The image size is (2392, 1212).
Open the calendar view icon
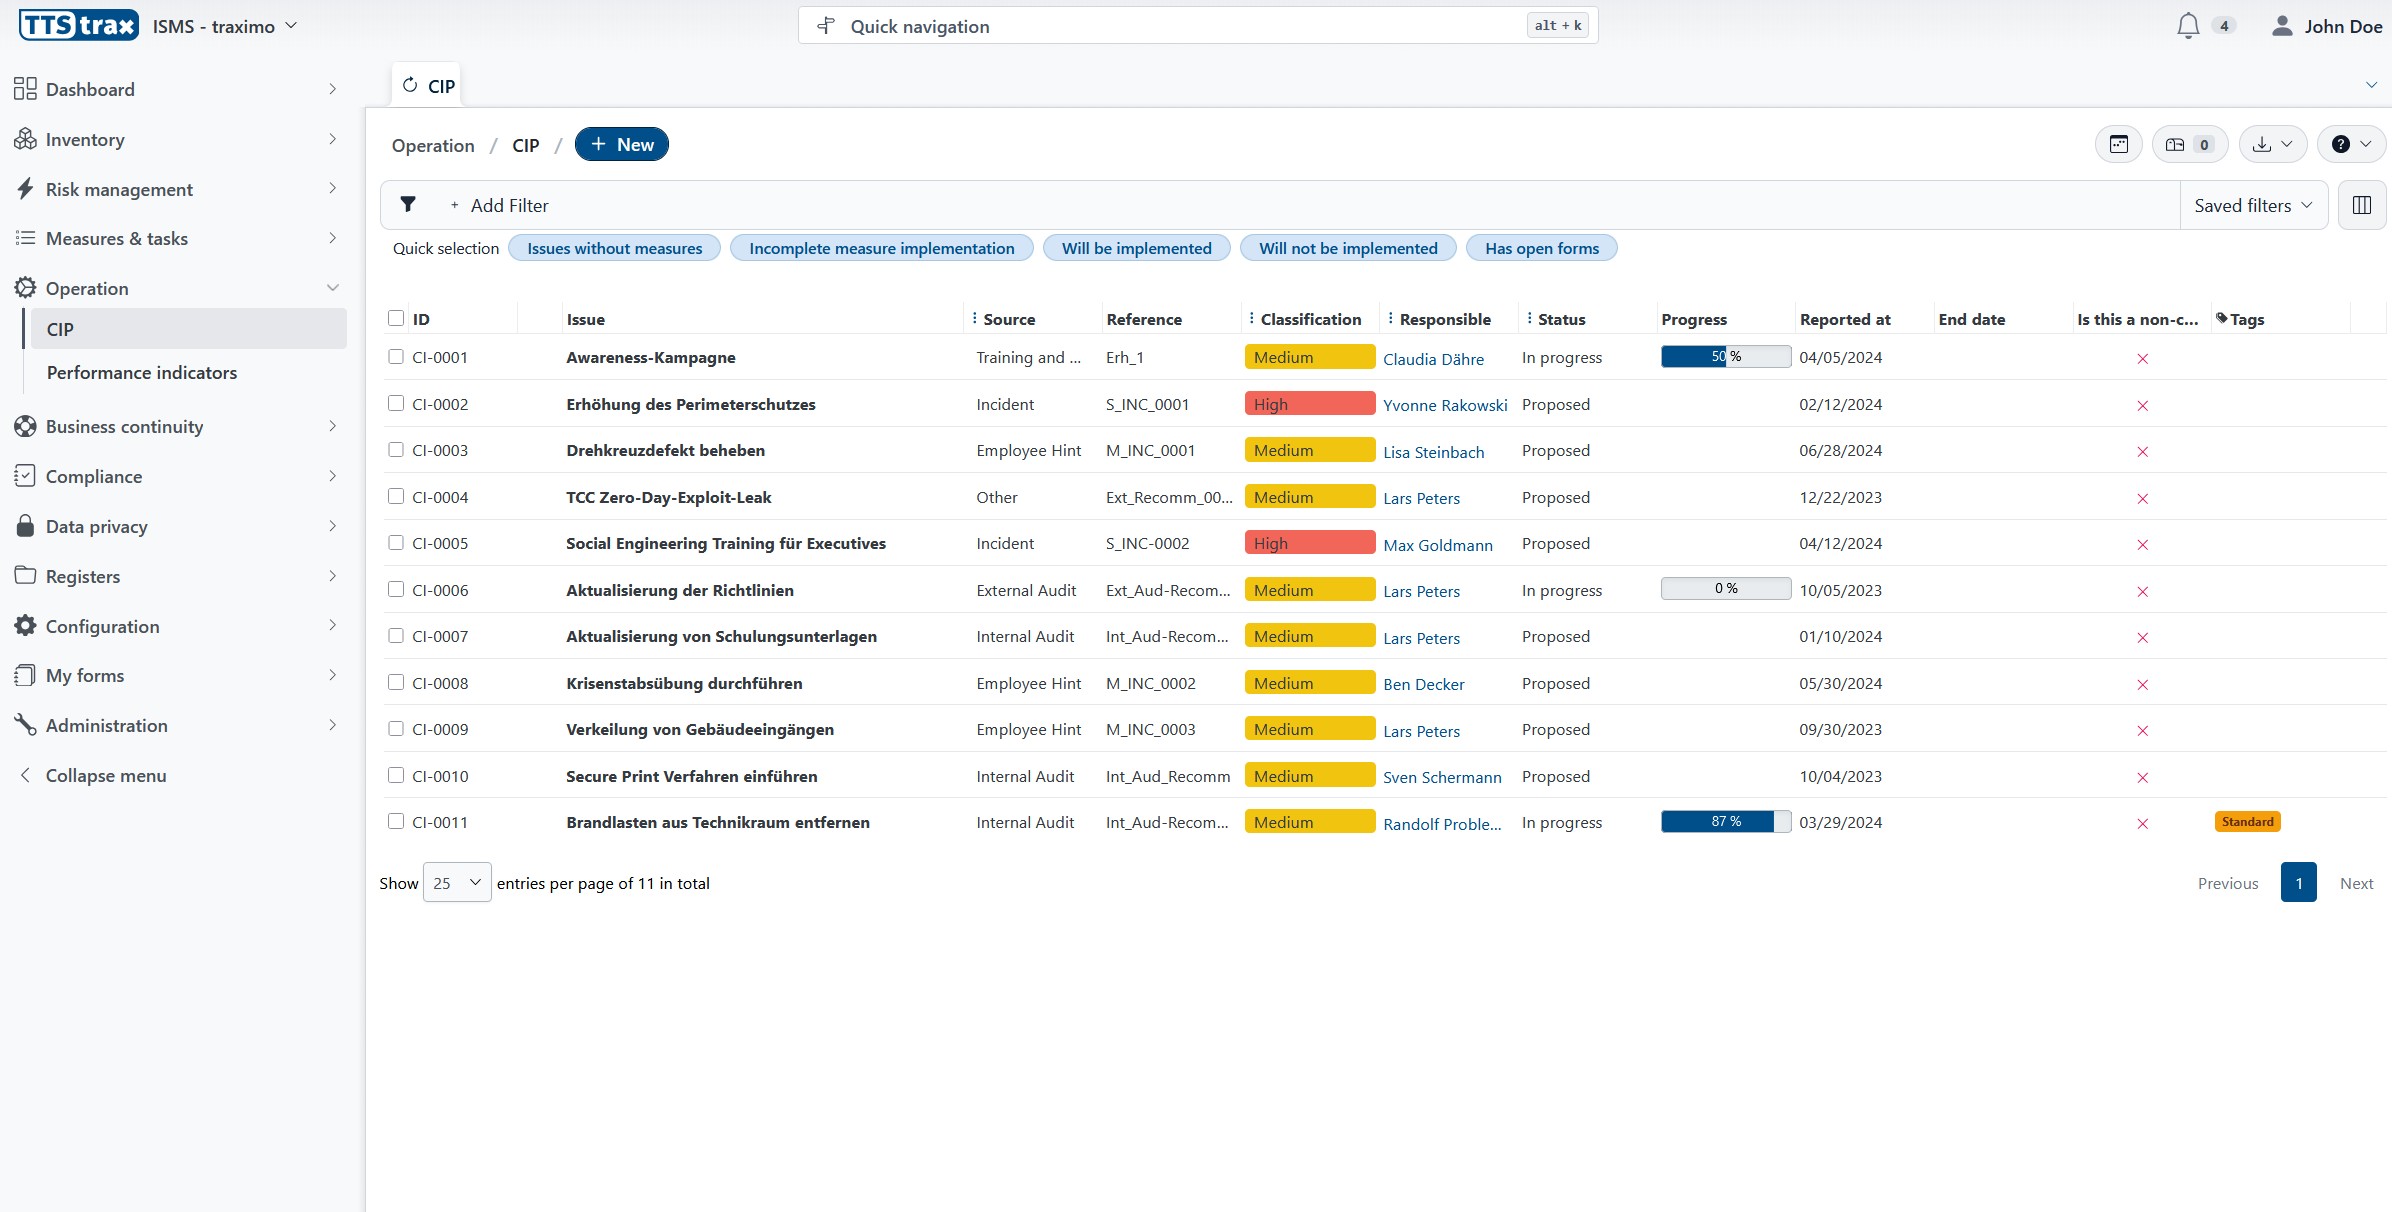click(x=2118, y=145)
